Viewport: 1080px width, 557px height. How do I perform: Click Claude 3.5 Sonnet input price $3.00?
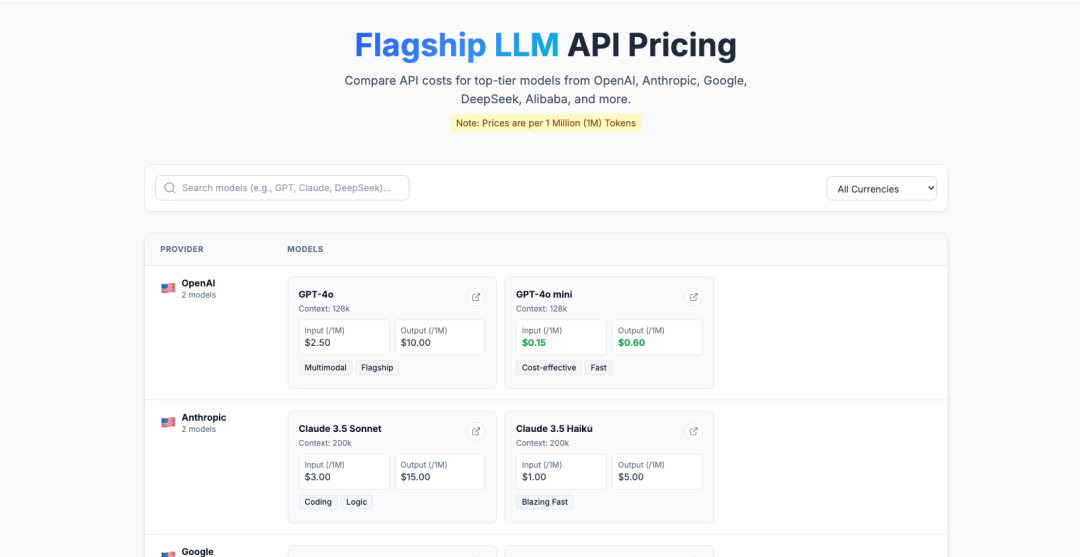click(318, 476)
